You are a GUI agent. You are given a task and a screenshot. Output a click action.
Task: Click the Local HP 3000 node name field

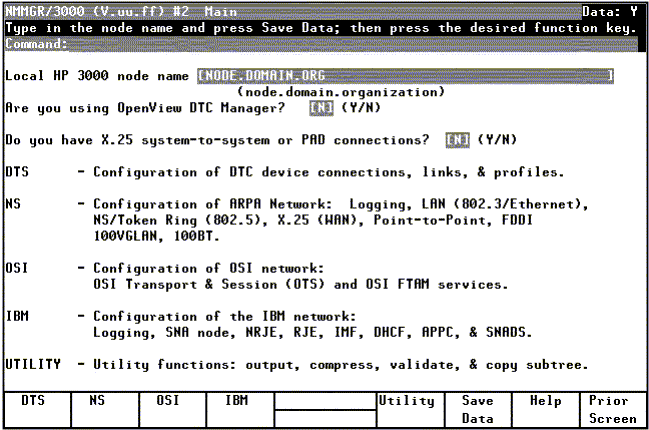click(x=405, y=76)
